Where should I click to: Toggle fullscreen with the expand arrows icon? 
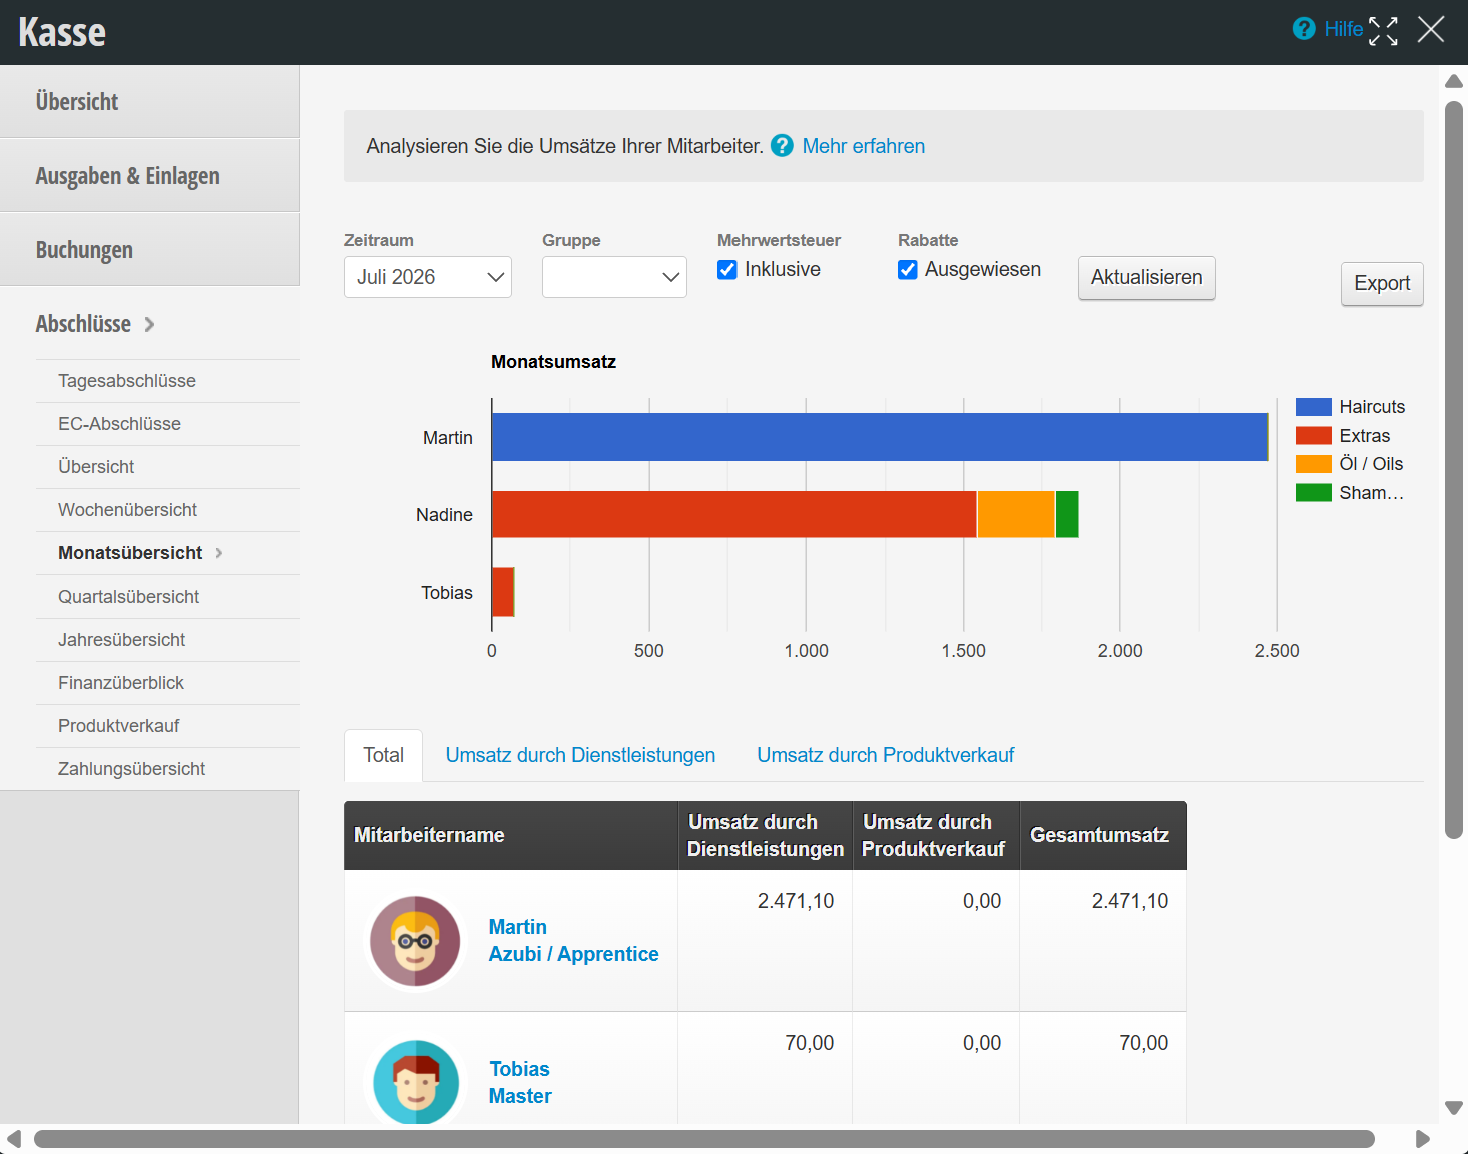1383,31
